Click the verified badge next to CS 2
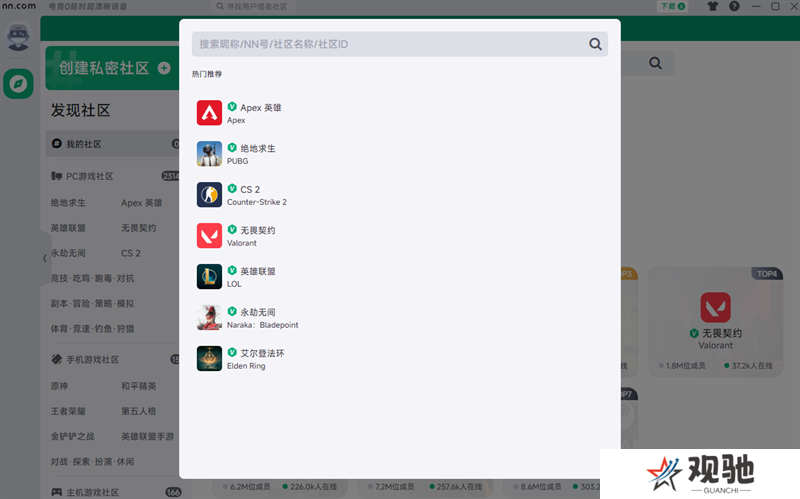 (x=232, y=188)
